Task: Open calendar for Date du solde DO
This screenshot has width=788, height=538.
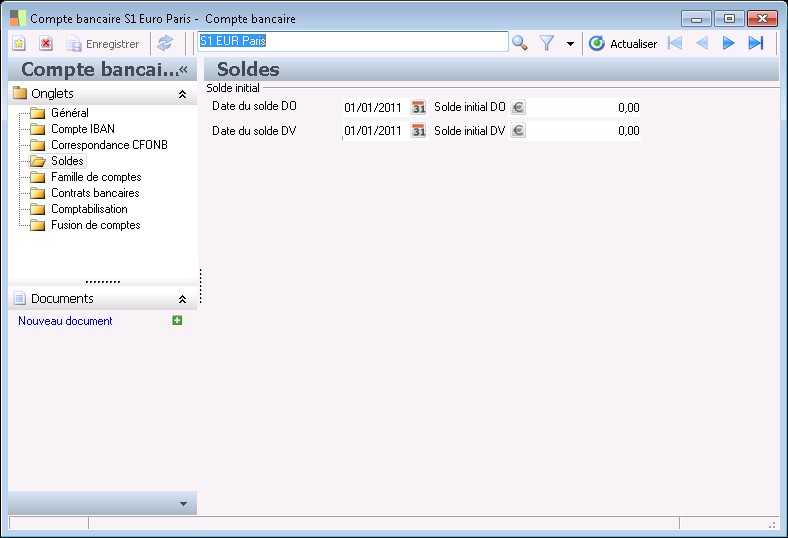Action: coord(419,107)
